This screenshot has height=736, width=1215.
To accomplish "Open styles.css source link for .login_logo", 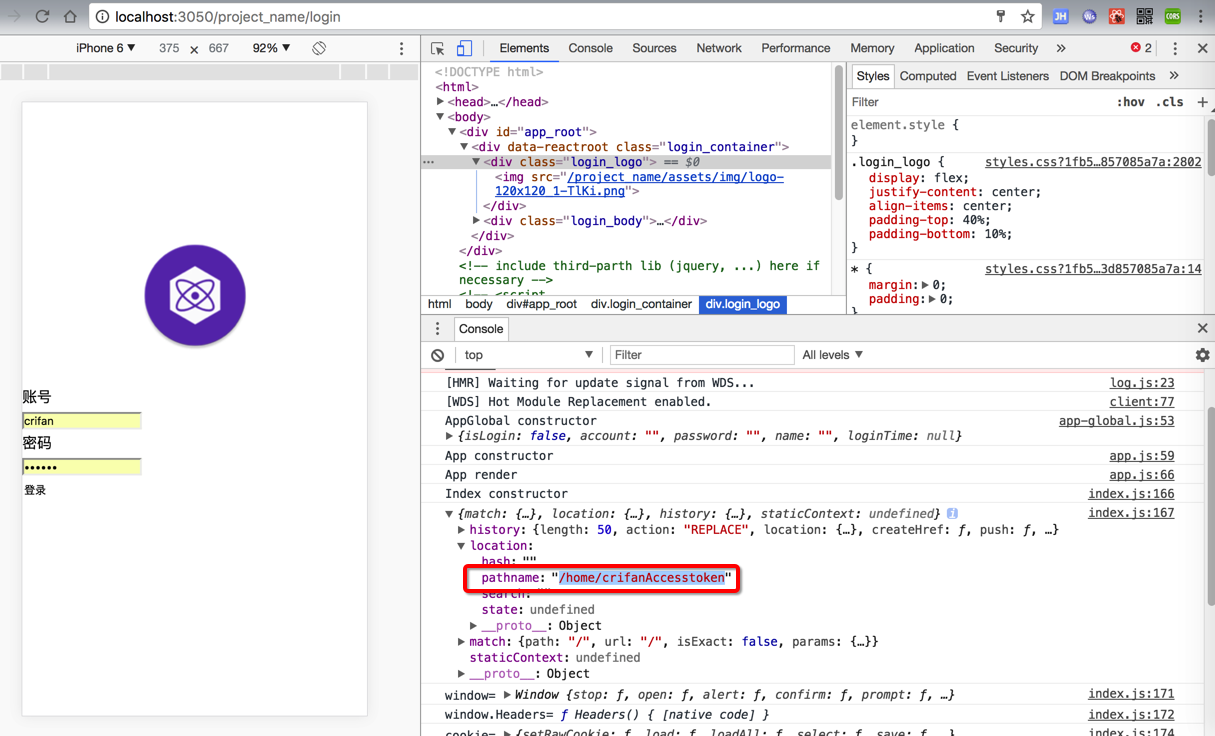I will tap(1093, 162).
